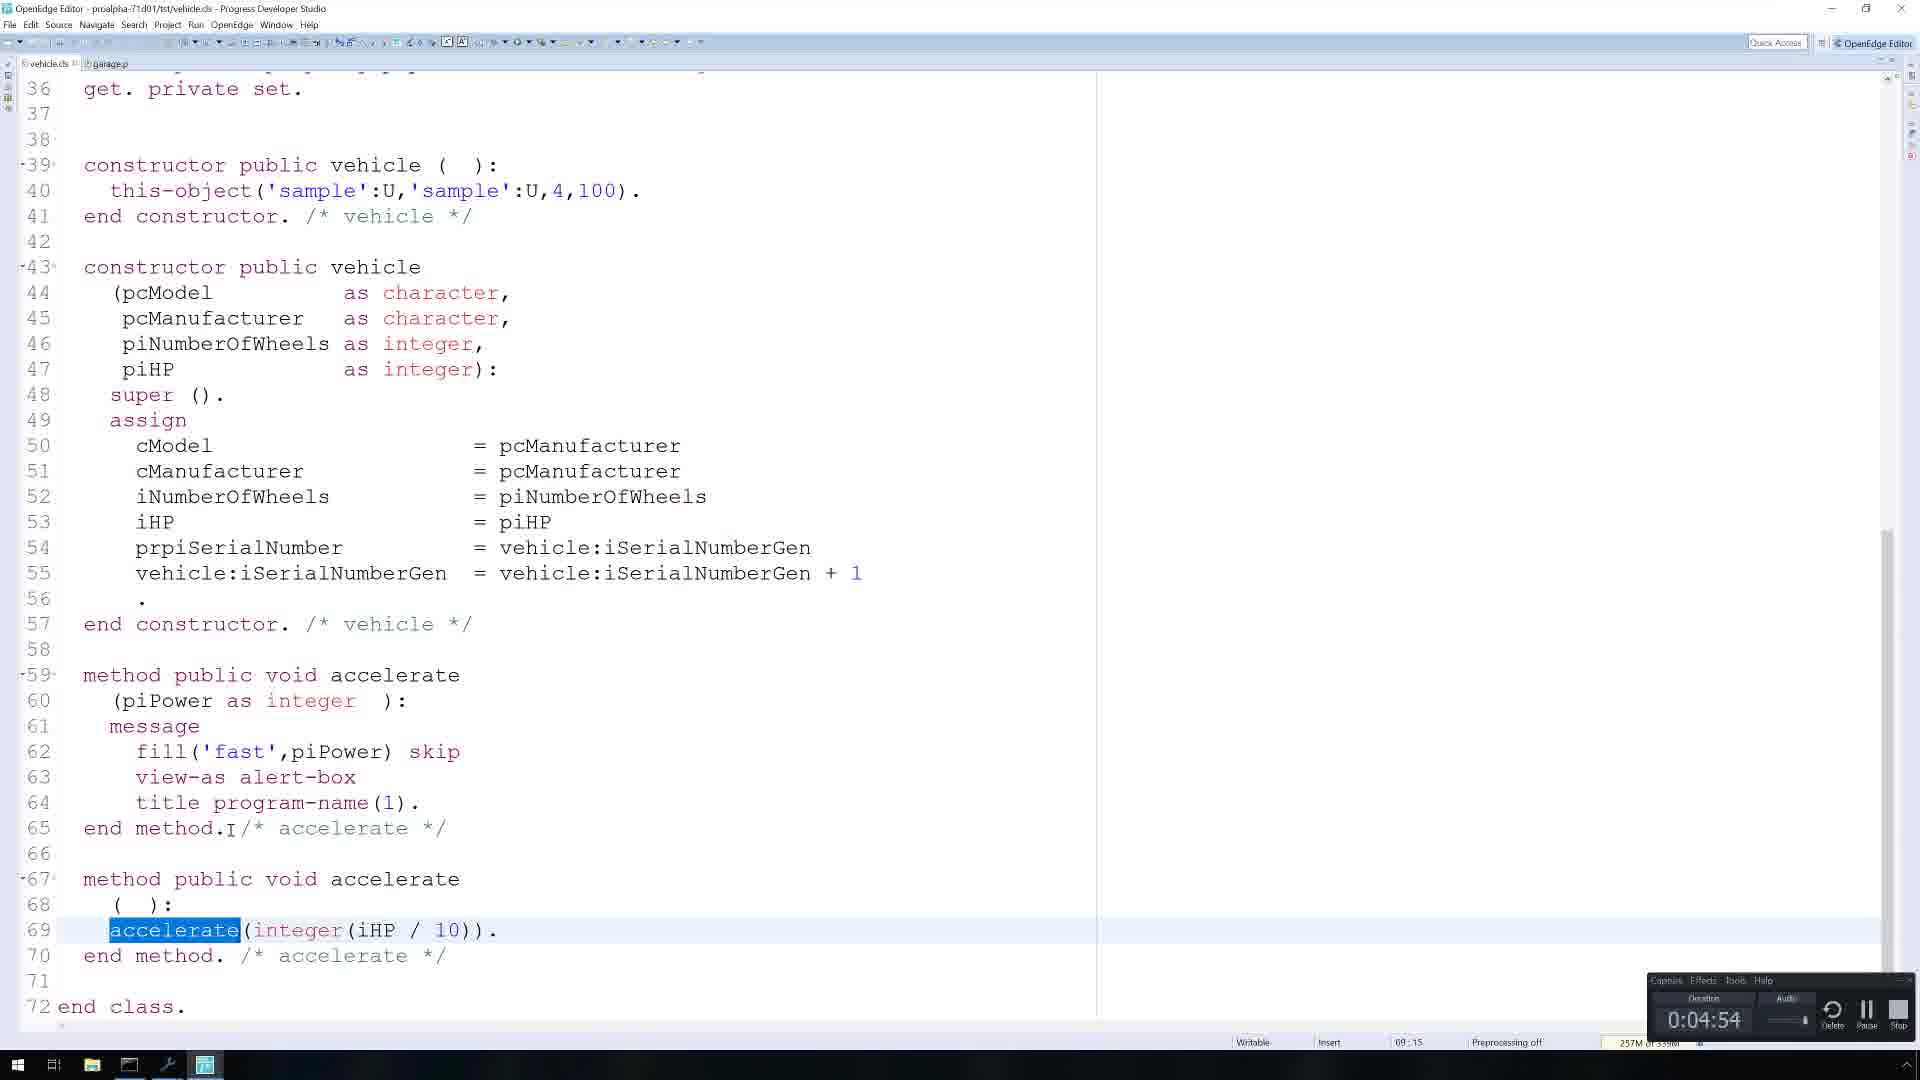Click 'view-as alert-box' on line 63
The width and height of the screenshot is (1920, 1080).
[x=246, y=777]
